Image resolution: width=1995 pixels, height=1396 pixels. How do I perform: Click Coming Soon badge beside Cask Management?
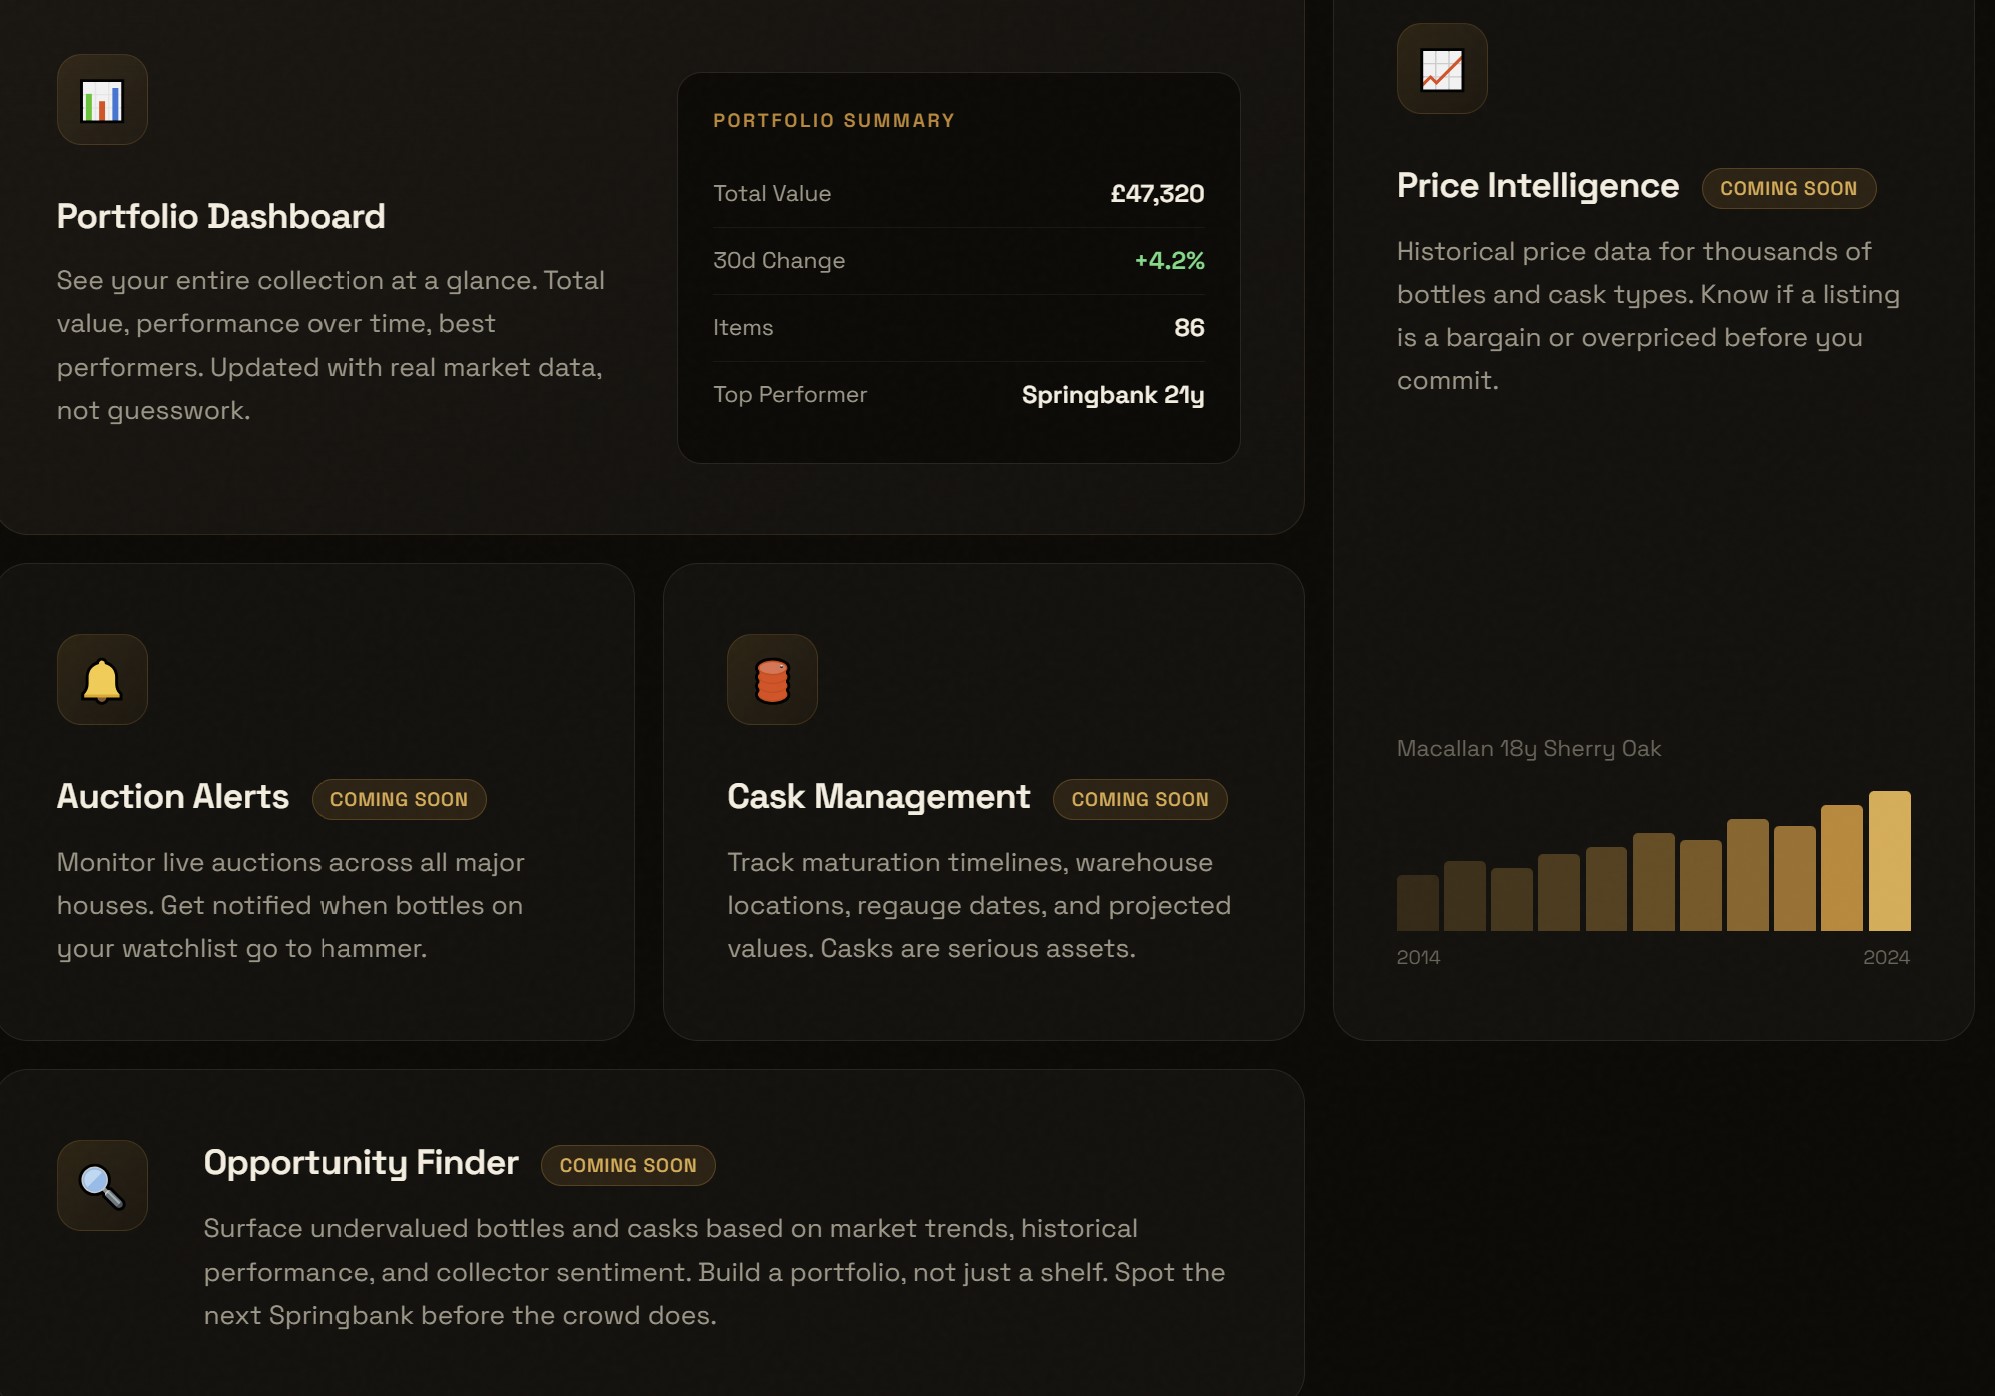coord(1140,800)
